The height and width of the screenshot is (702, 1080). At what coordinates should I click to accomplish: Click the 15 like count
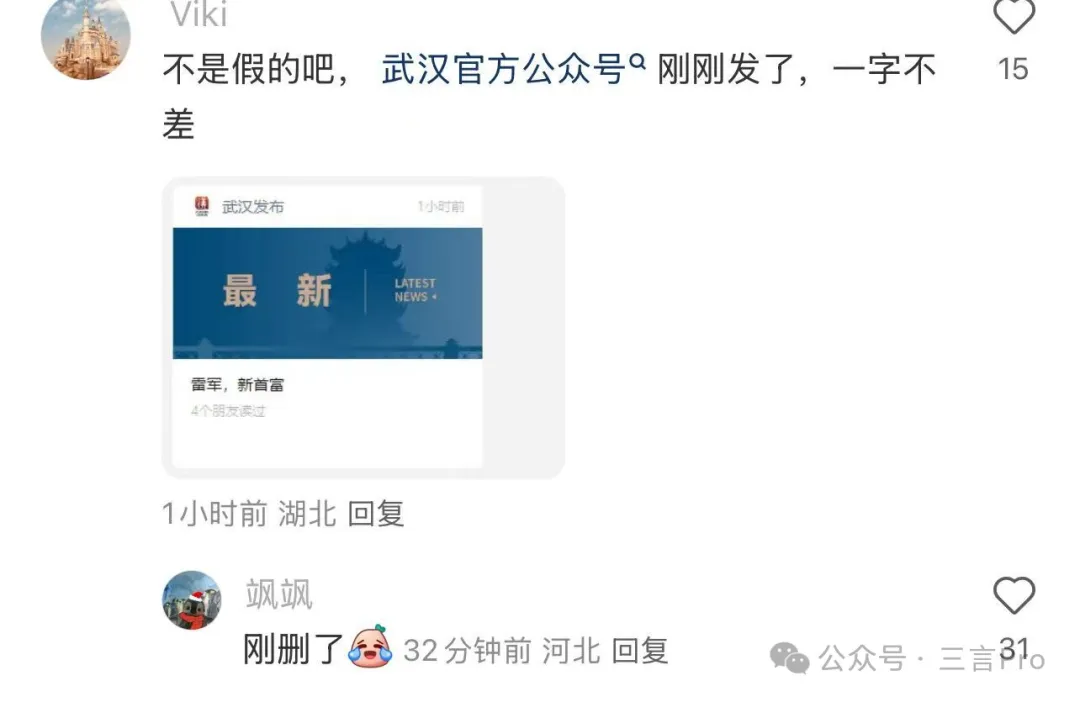(1013, 69)
